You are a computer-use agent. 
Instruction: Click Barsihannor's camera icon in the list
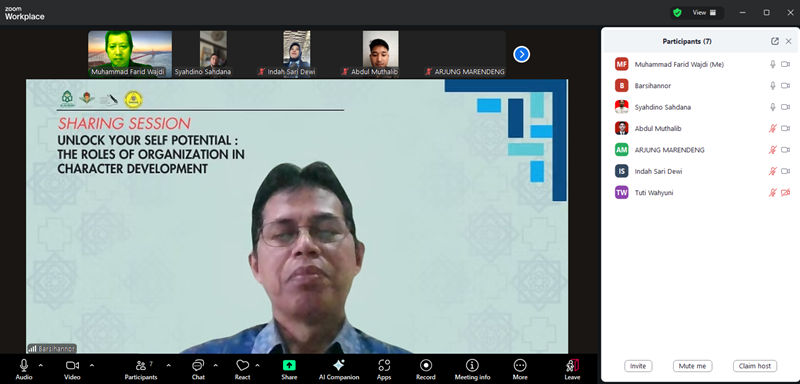786,86
